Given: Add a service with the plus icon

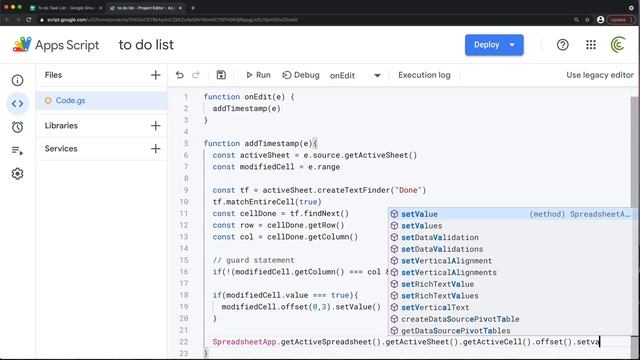Looking at the screenshot, I should tap(156, 149).
